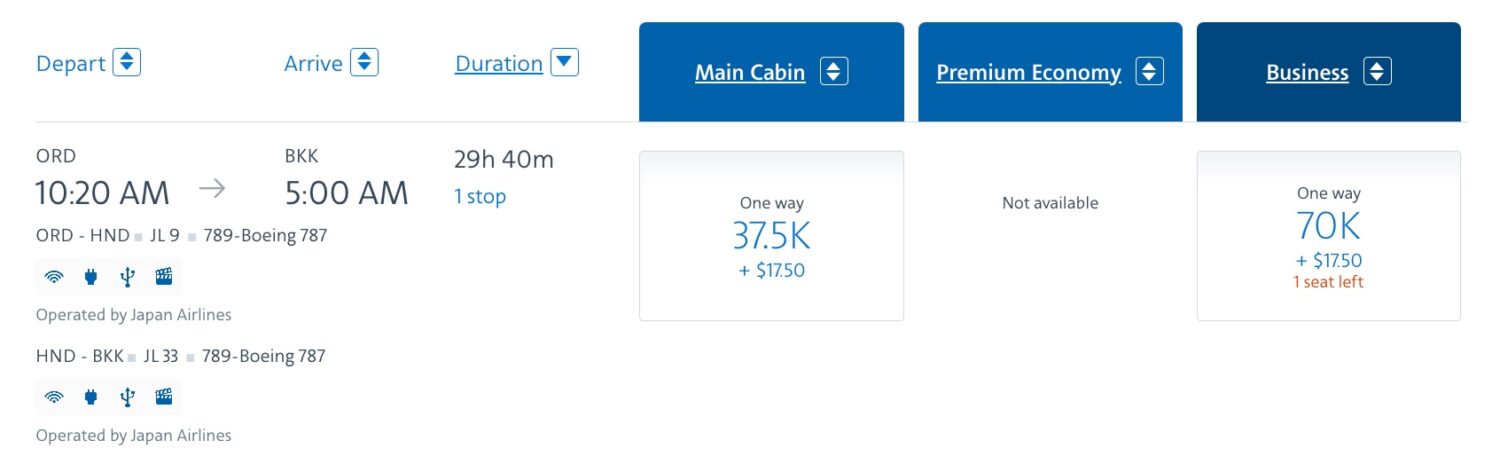Click the USB icon for flight JL 33
The height and width of the screenshot is (456, 1500).
[127, 397]
